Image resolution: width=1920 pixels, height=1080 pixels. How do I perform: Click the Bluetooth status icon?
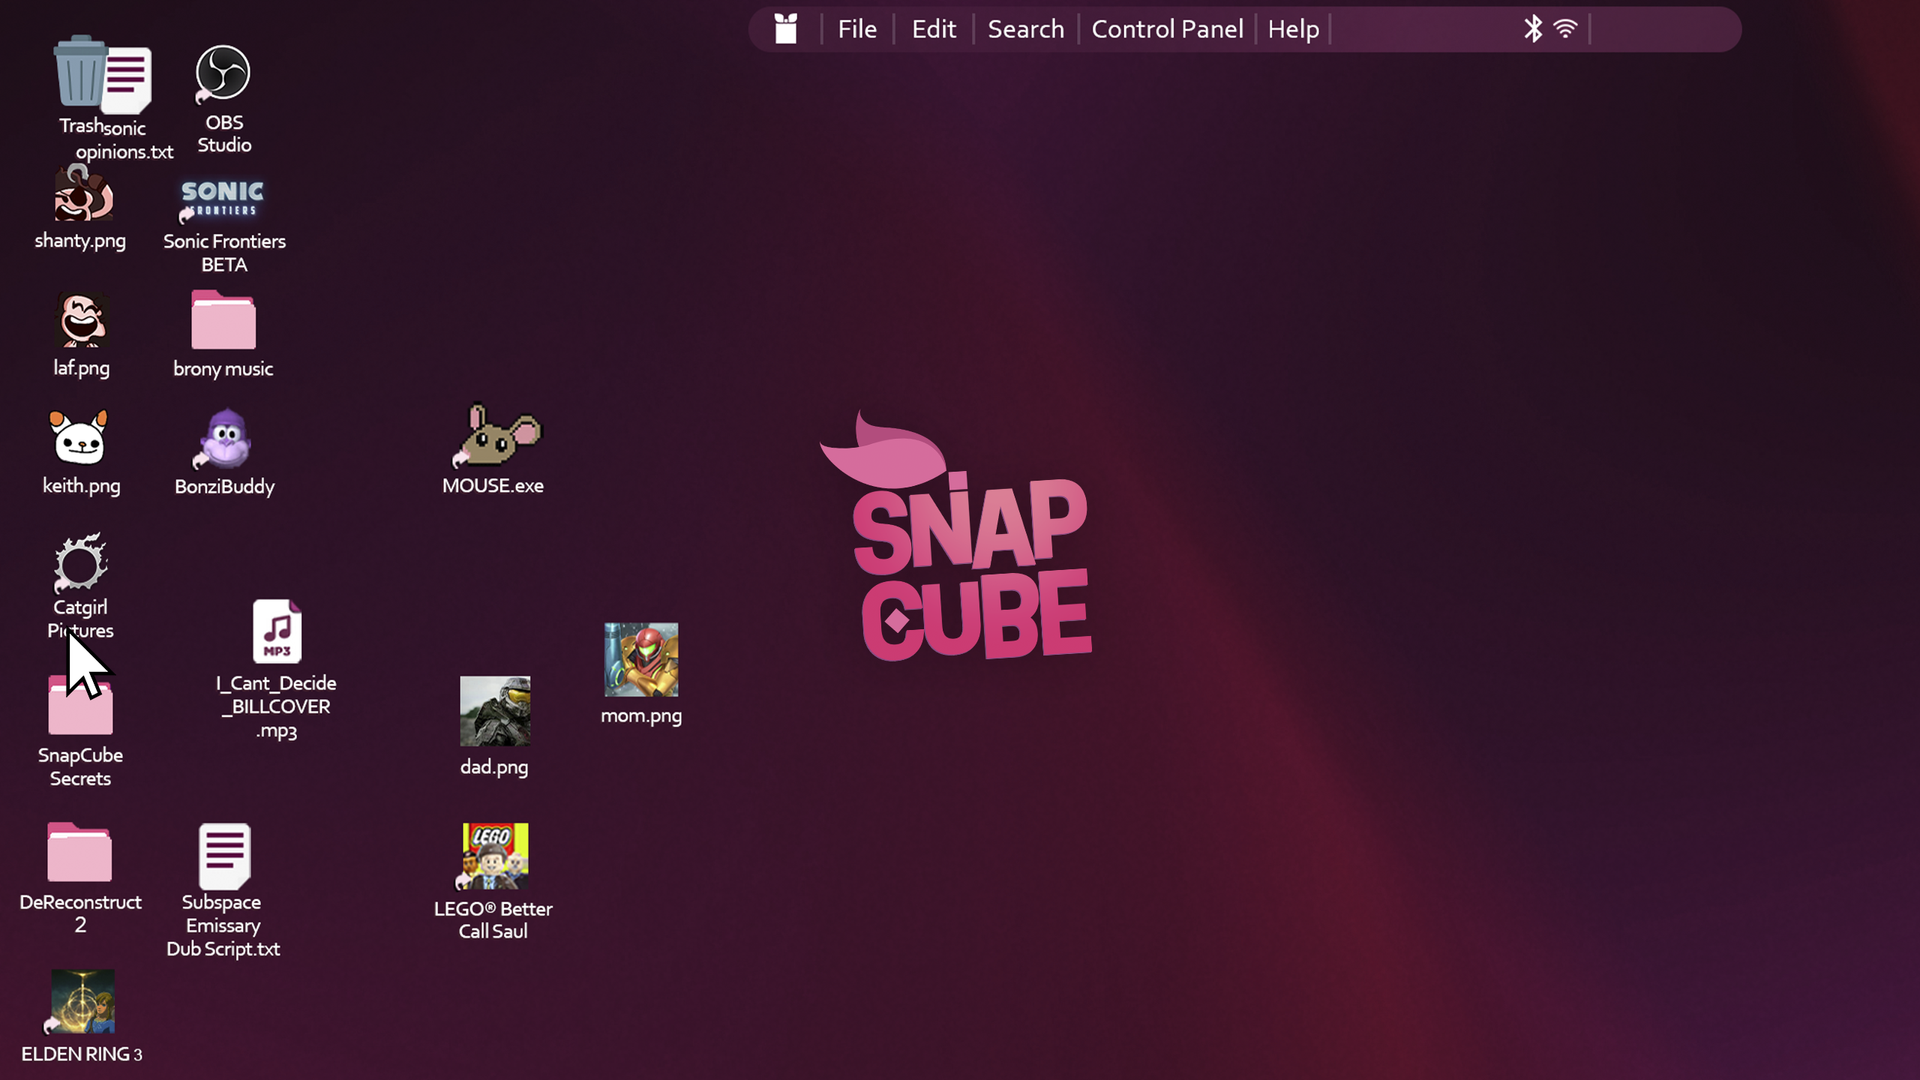1533,29
